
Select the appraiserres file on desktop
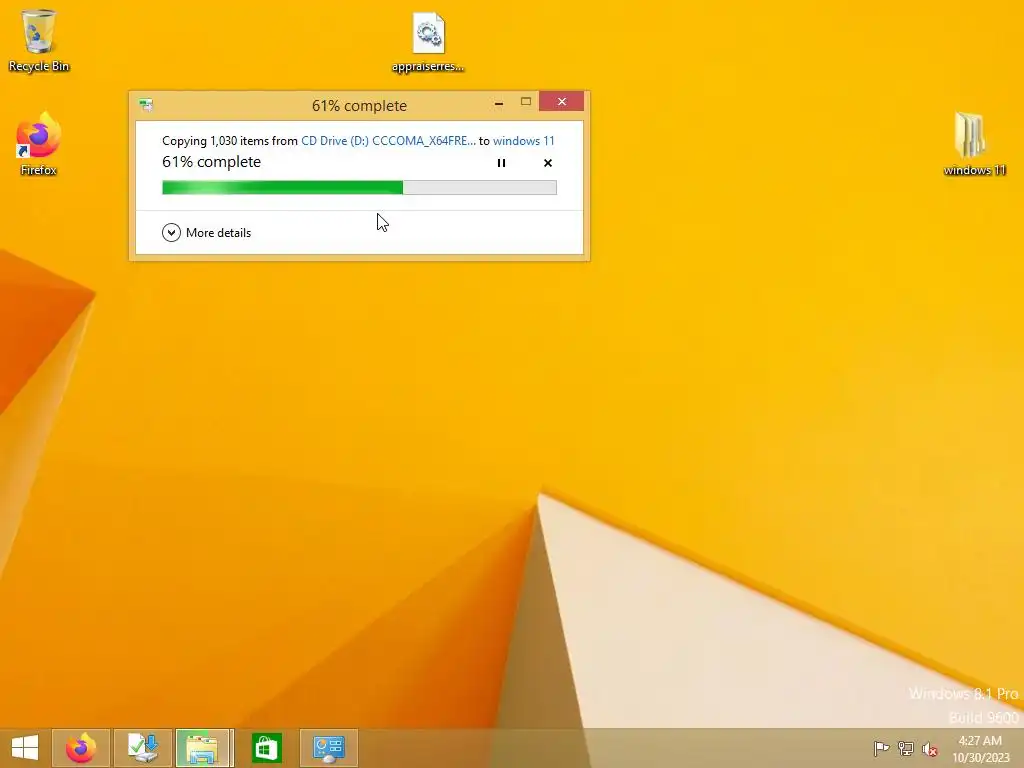(428, 42)
